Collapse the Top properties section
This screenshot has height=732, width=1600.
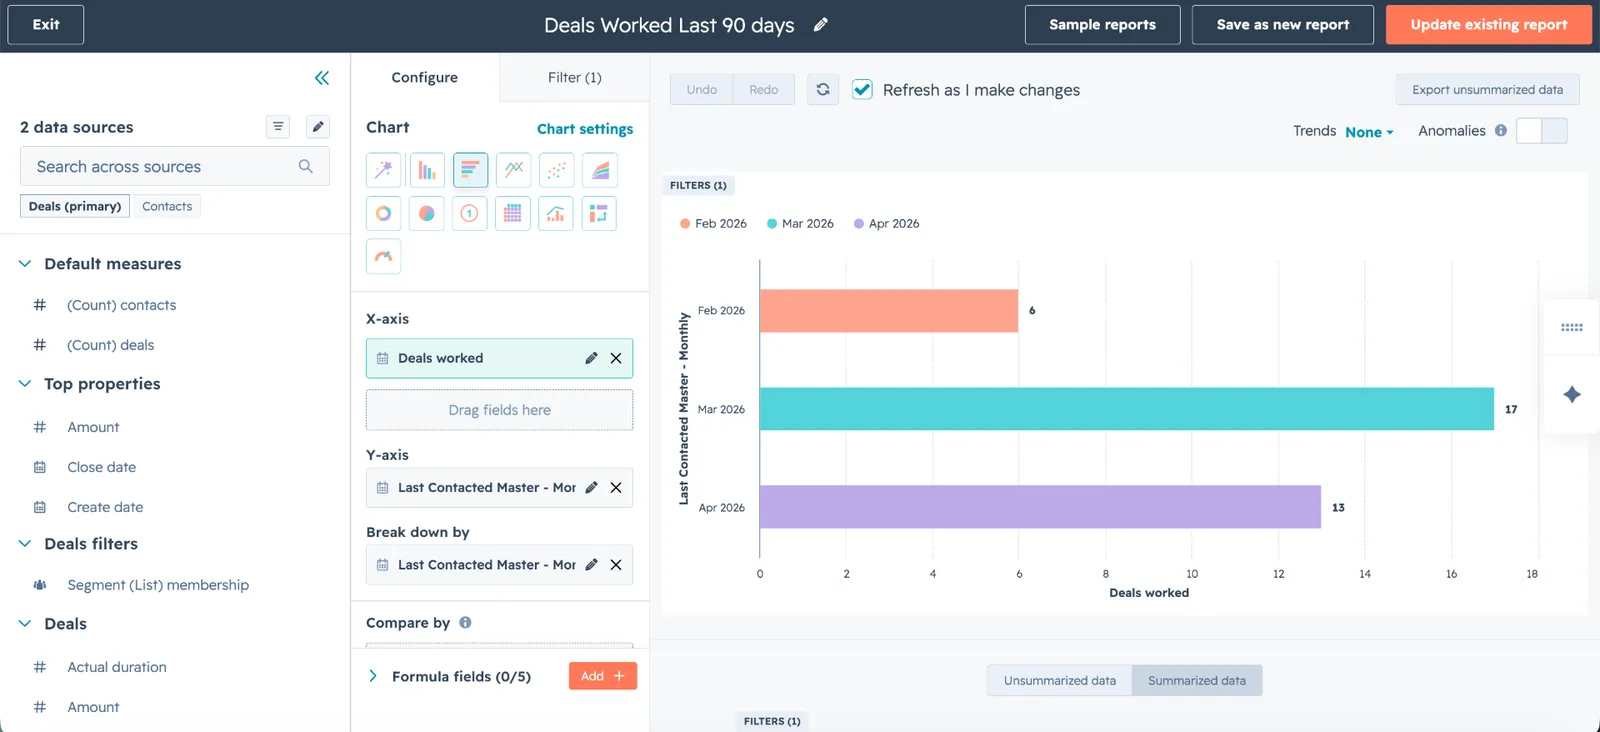click(x=25, y=384)
